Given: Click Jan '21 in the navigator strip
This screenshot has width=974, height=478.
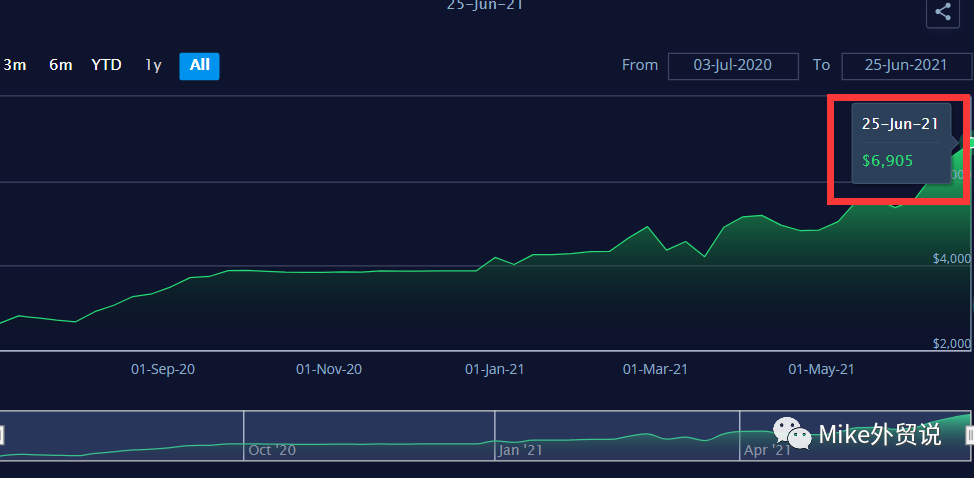Looking at the screenshot, I should pyautogui.click(x=520, y=450).
